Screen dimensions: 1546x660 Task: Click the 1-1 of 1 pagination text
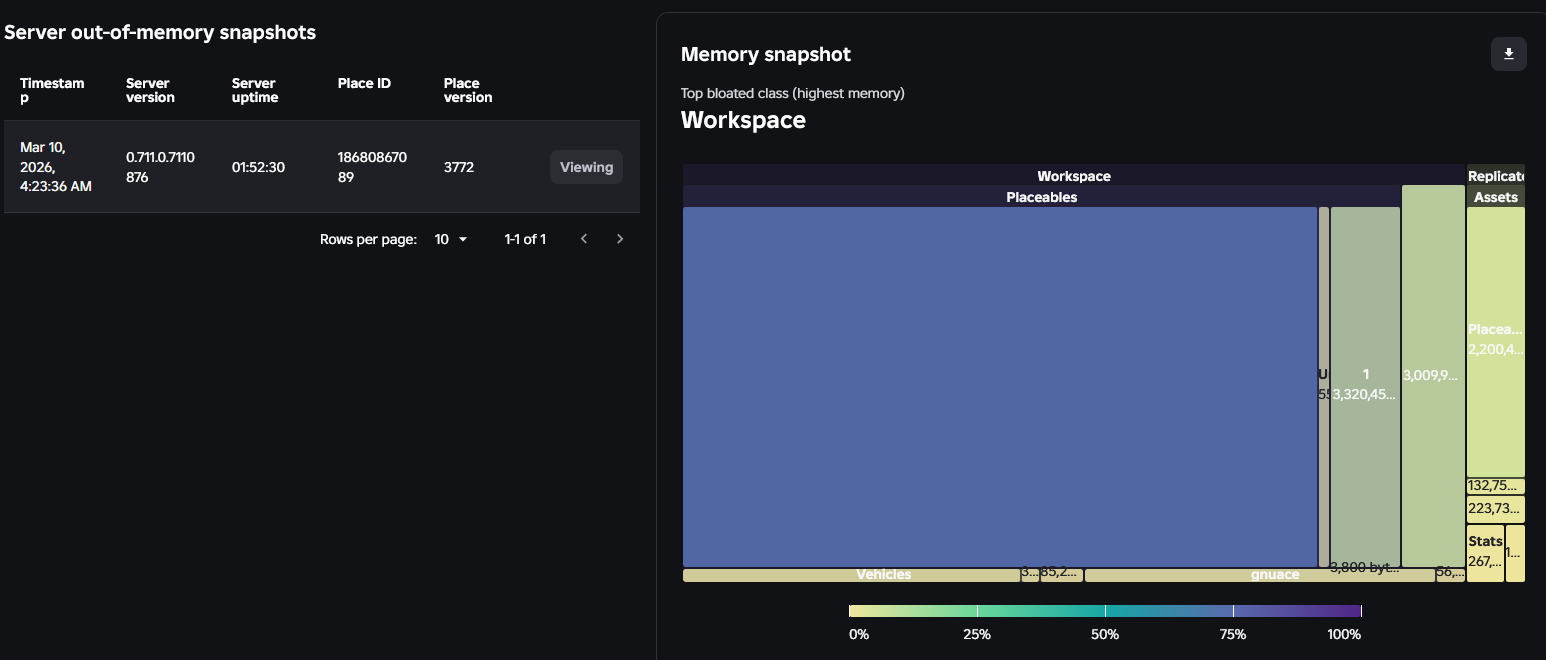click(525, 239)
